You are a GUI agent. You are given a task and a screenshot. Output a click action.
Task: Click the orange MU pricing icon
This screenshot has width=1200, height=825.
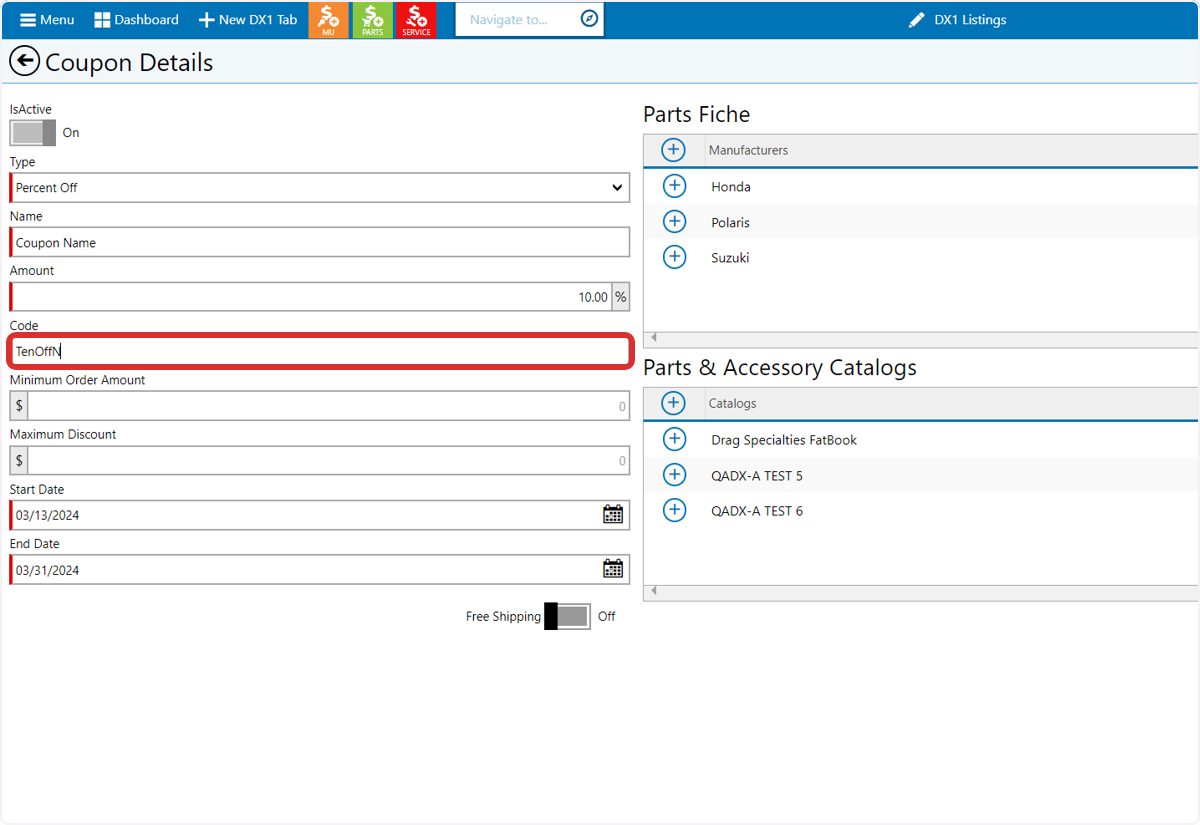pyautogui.click(x=328, y=20)
